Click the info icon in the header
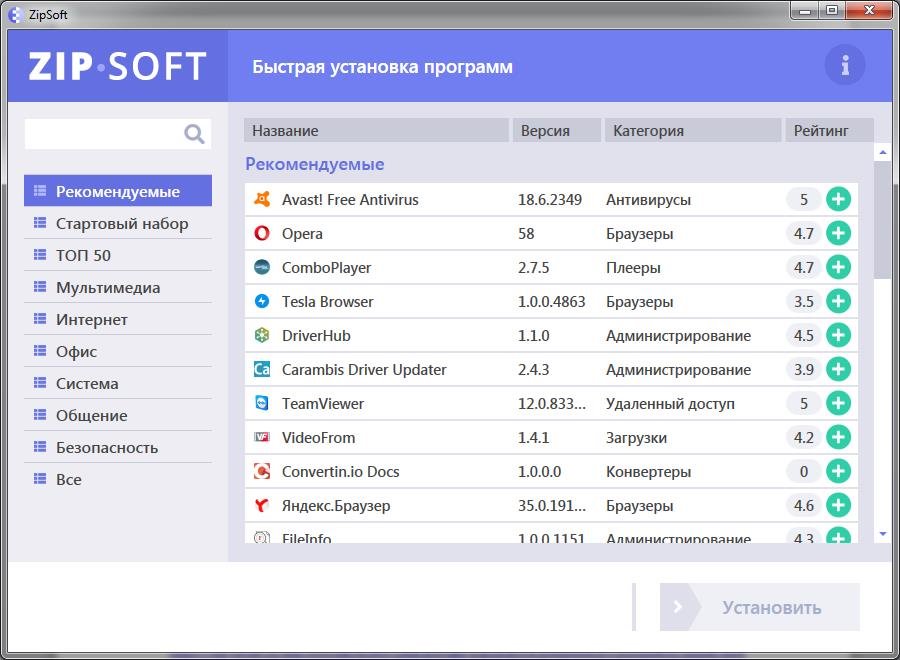 coord(844,65)
